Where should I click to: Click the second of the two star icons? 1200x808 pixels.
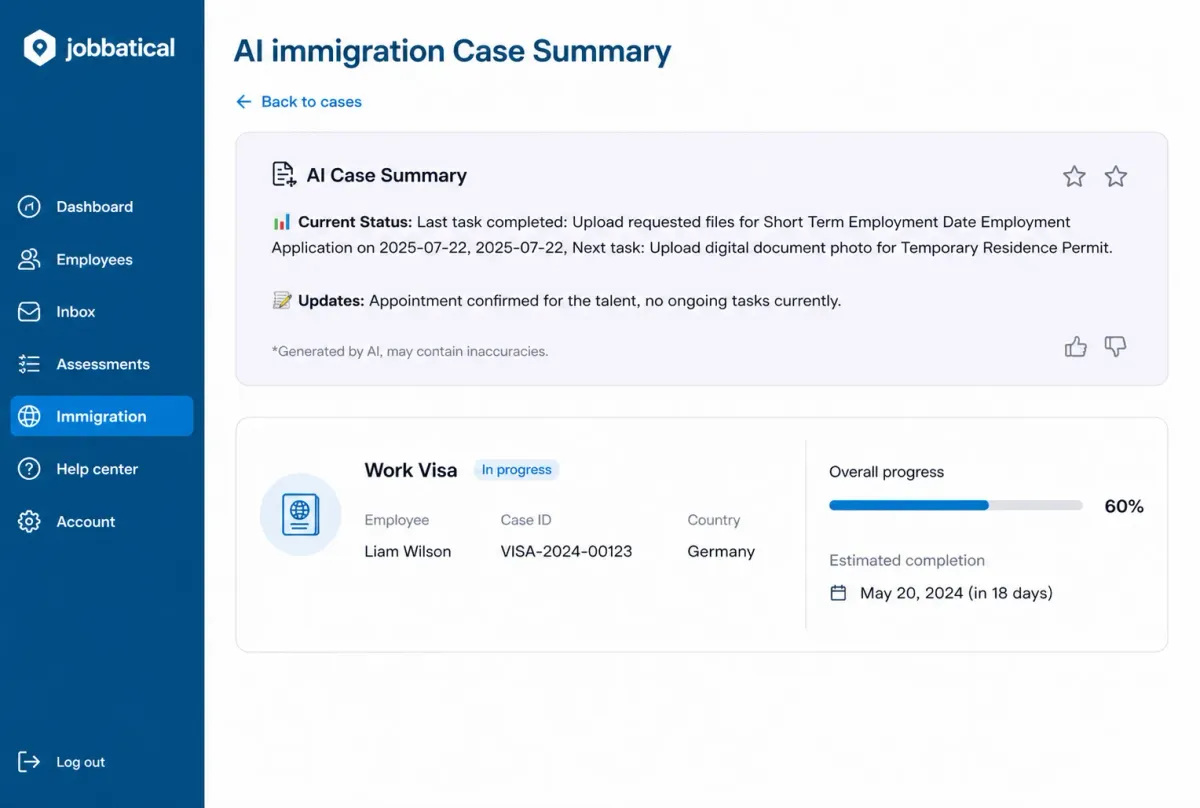pyautogui.click(x=1116, y=177)
